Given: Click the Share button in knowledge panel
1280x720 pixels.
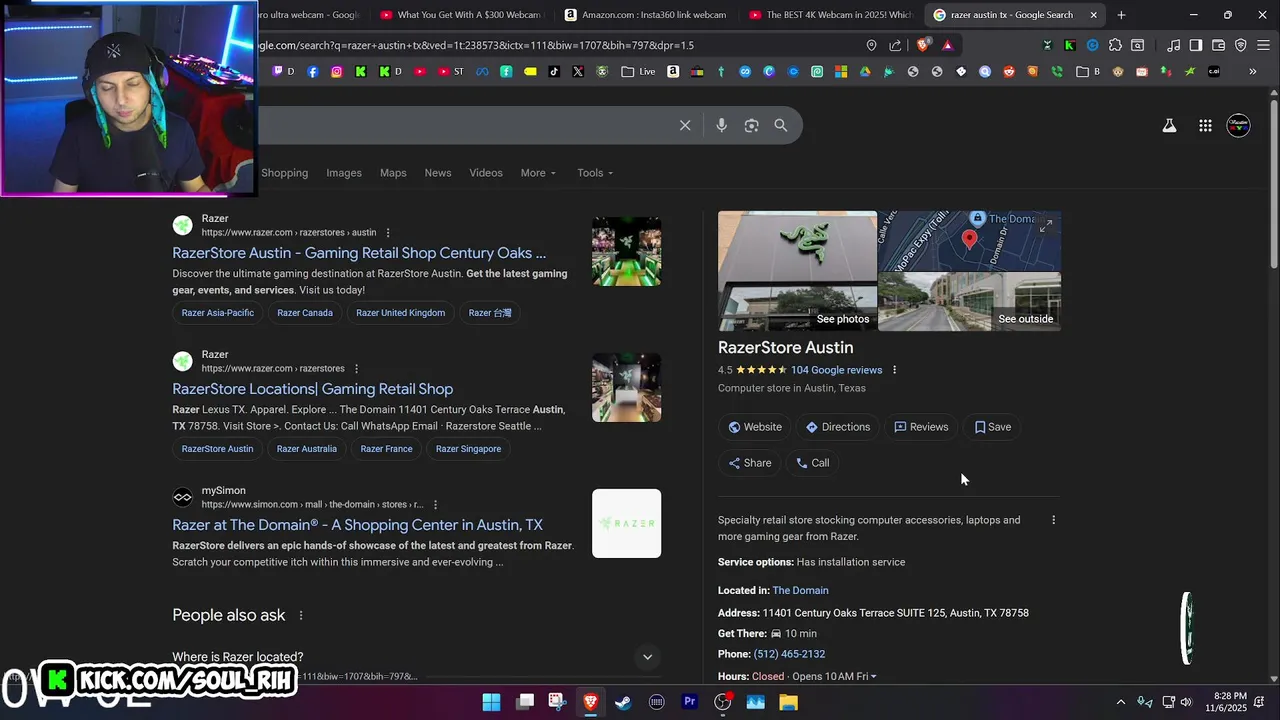Looking at the screenshot, I should click(x=750, y=463).
